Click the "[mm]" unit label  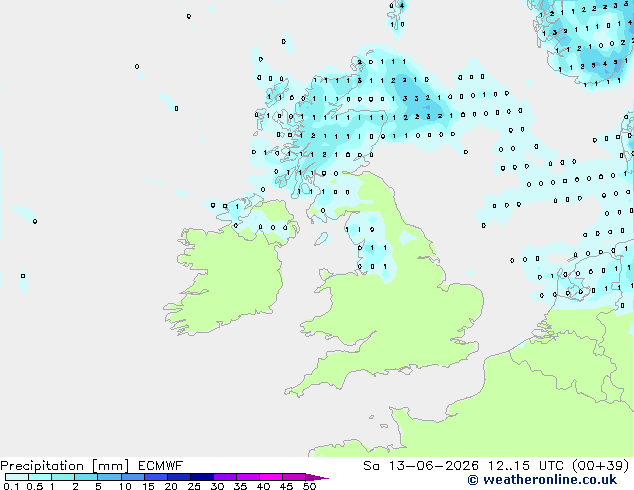(111, 466)
